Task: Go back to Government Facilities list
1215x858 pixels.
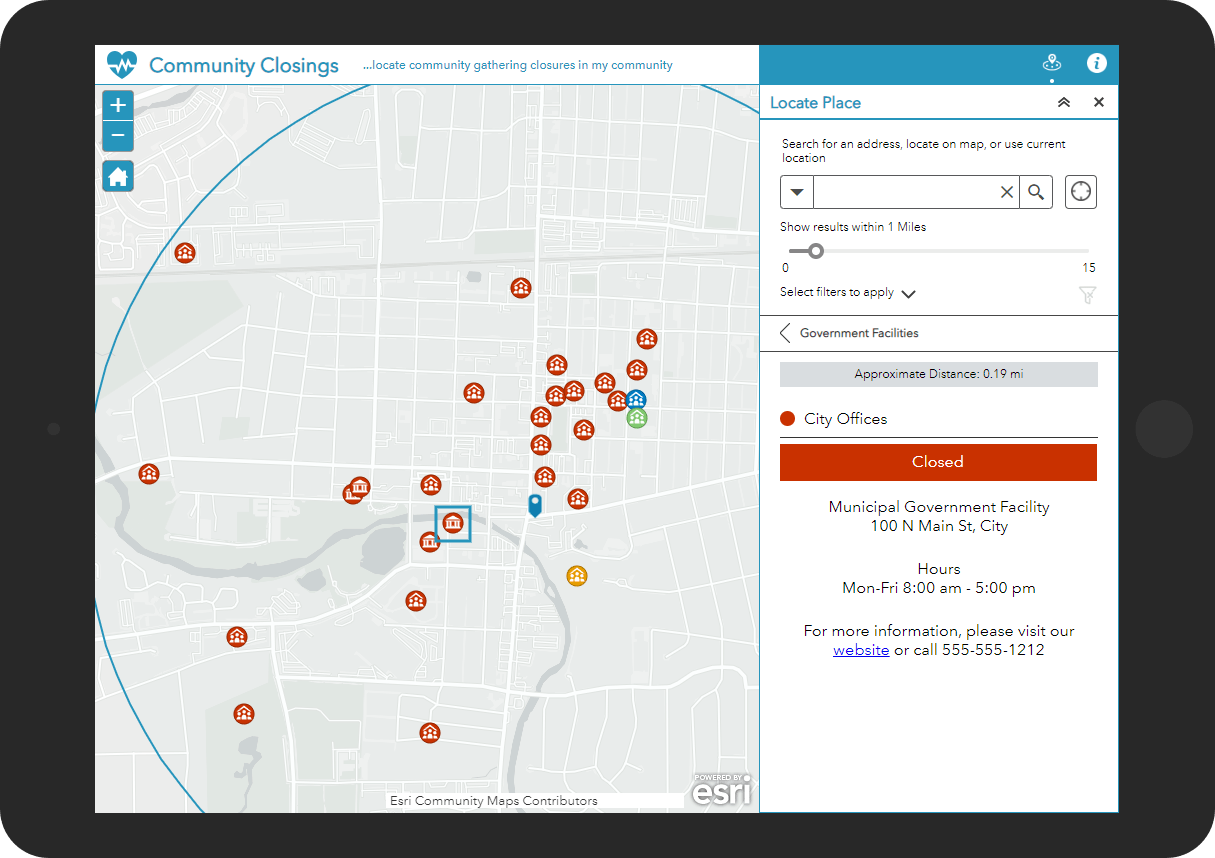Action: tap(786, 333)
